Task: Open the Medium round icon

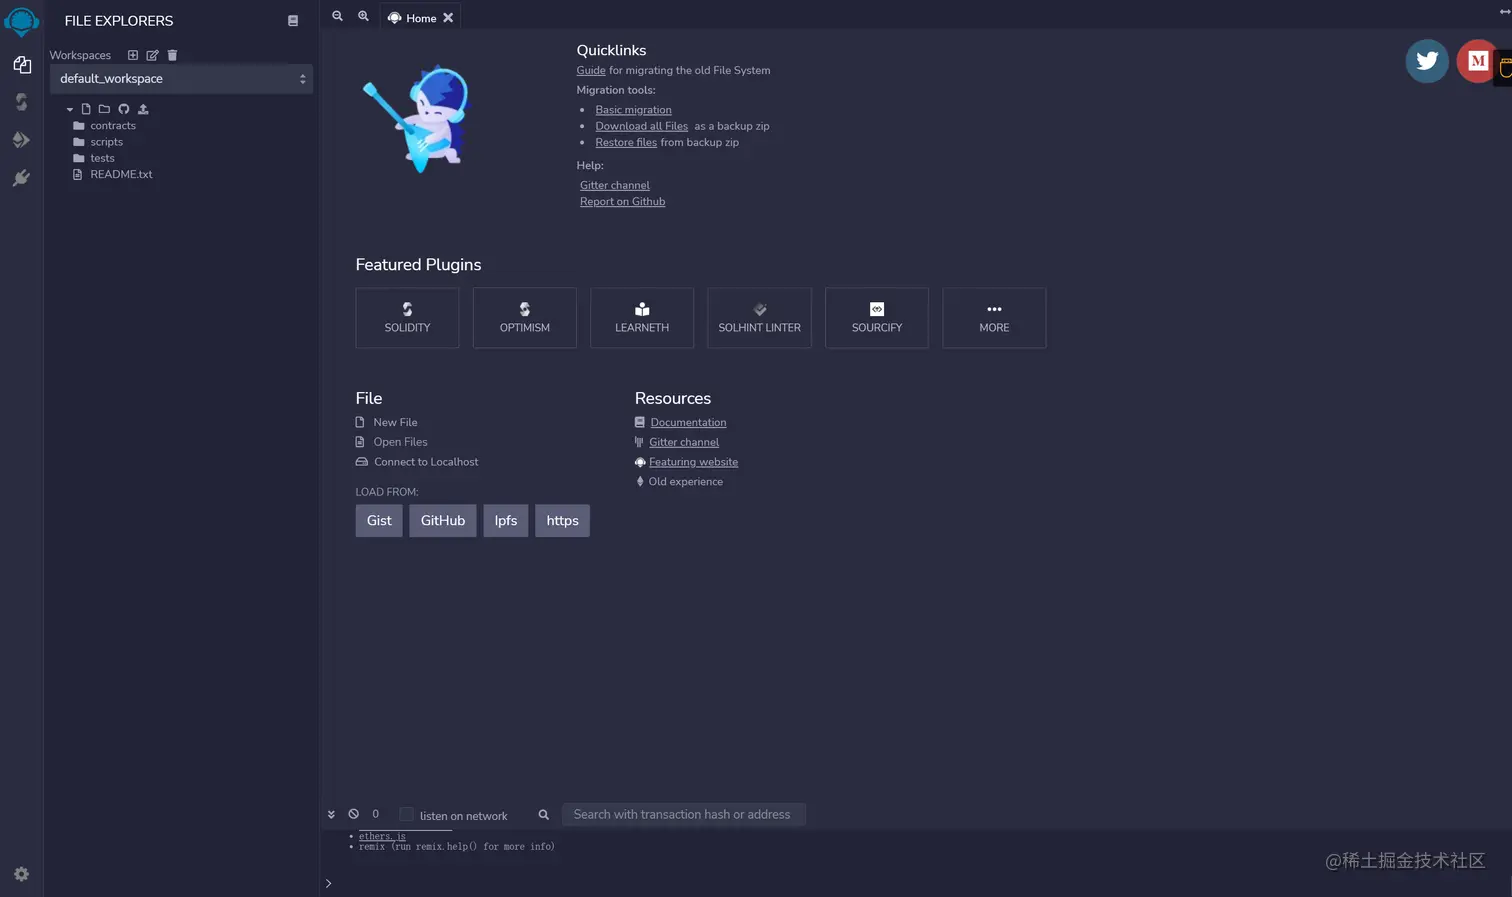Action: 1477,61
